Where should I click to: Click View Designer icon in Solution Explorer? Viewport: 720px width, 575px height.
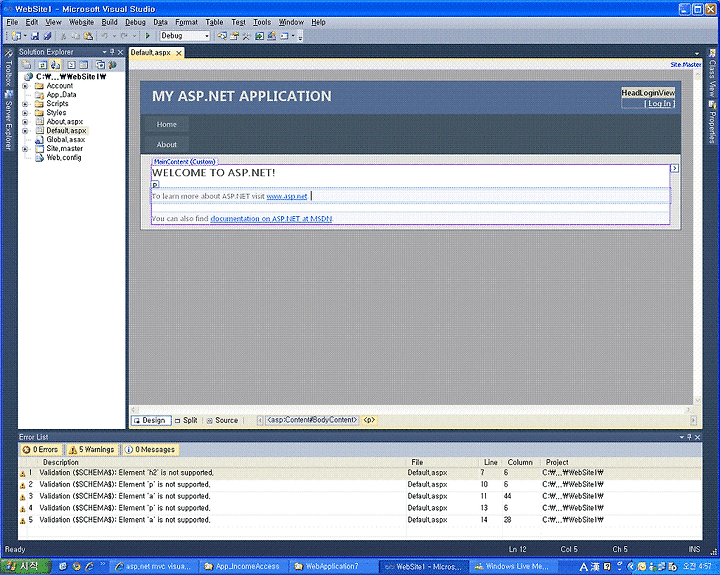point(83,65)
